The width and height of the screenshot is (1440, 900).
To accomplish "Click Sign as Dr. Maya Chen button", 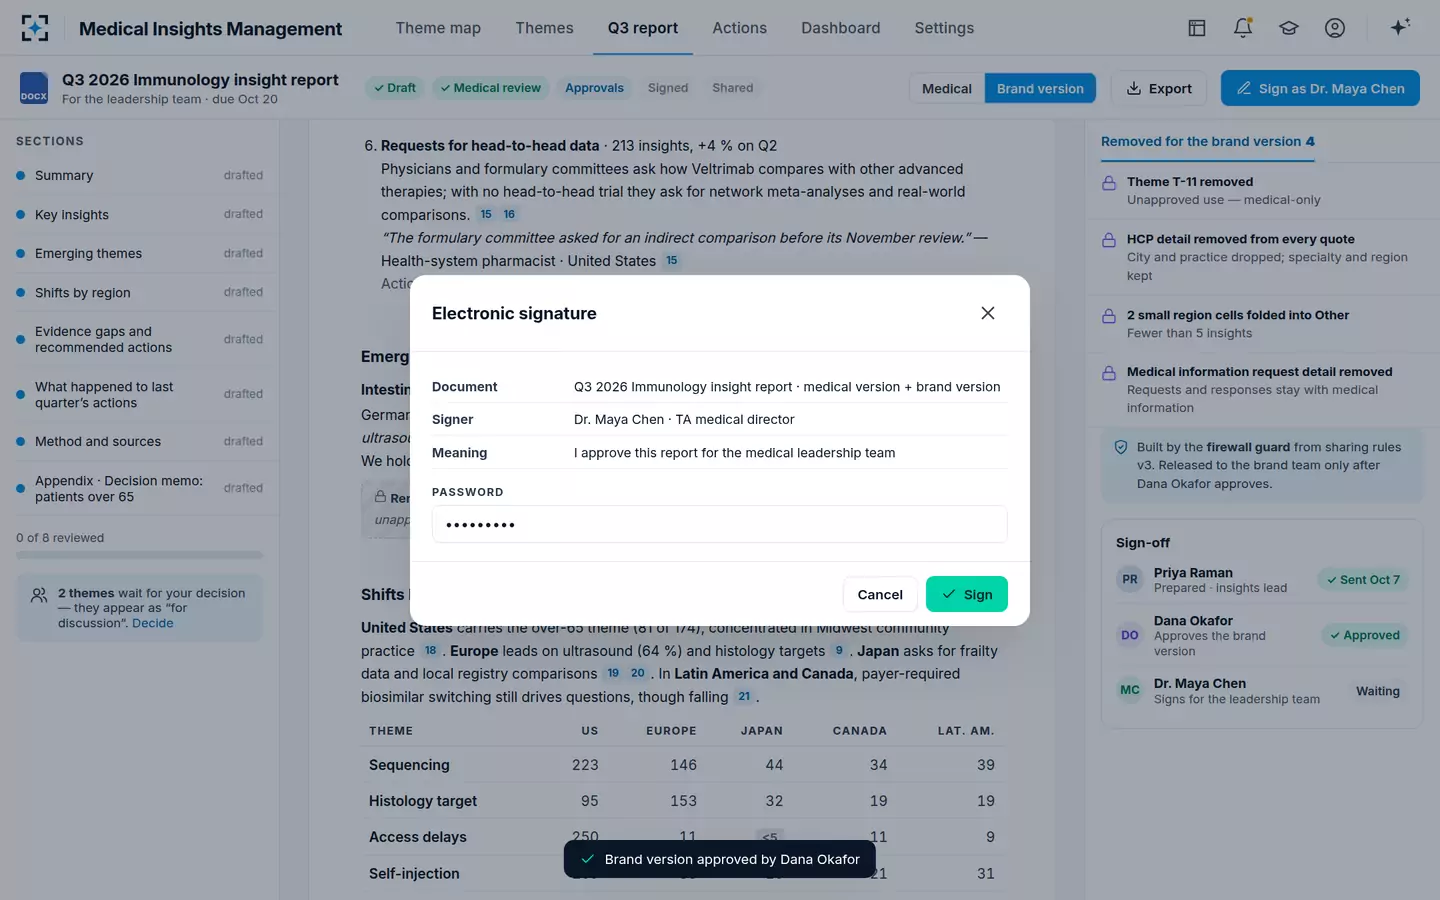I will 1320,88.
